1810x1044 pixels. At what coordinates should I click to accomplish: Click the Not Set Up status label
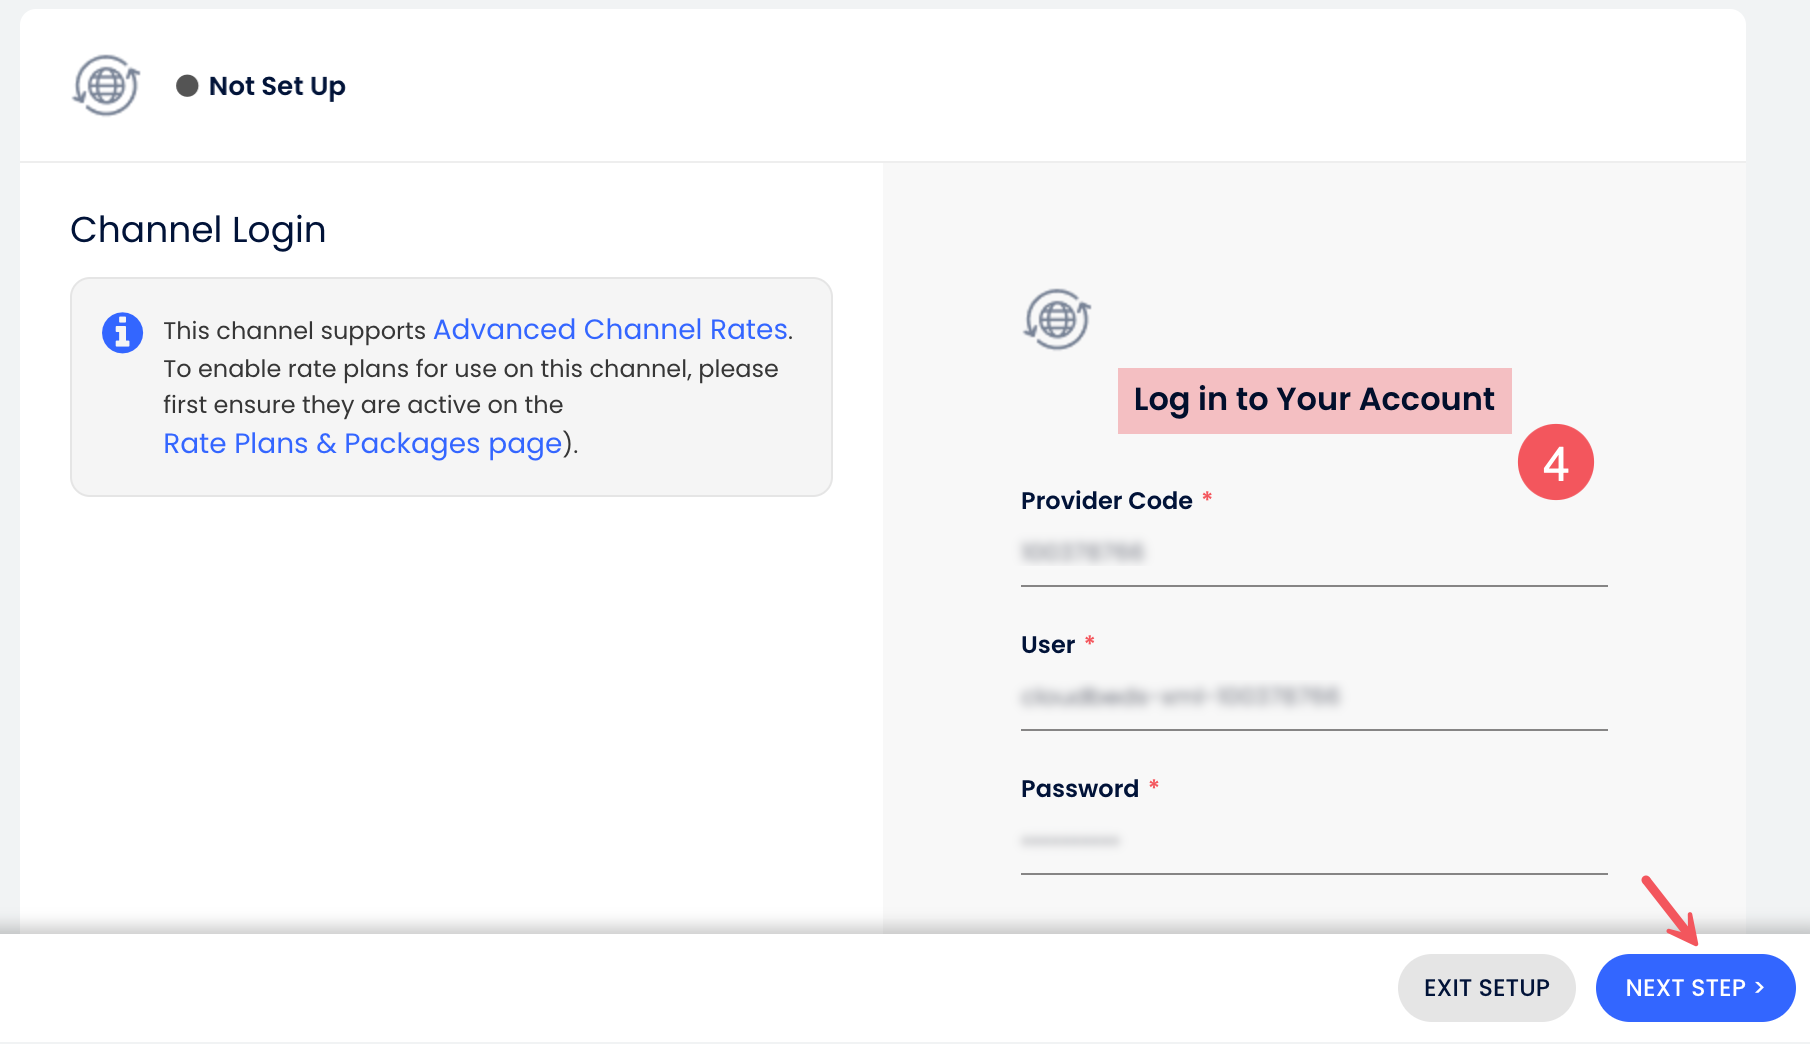coord(277,86)
